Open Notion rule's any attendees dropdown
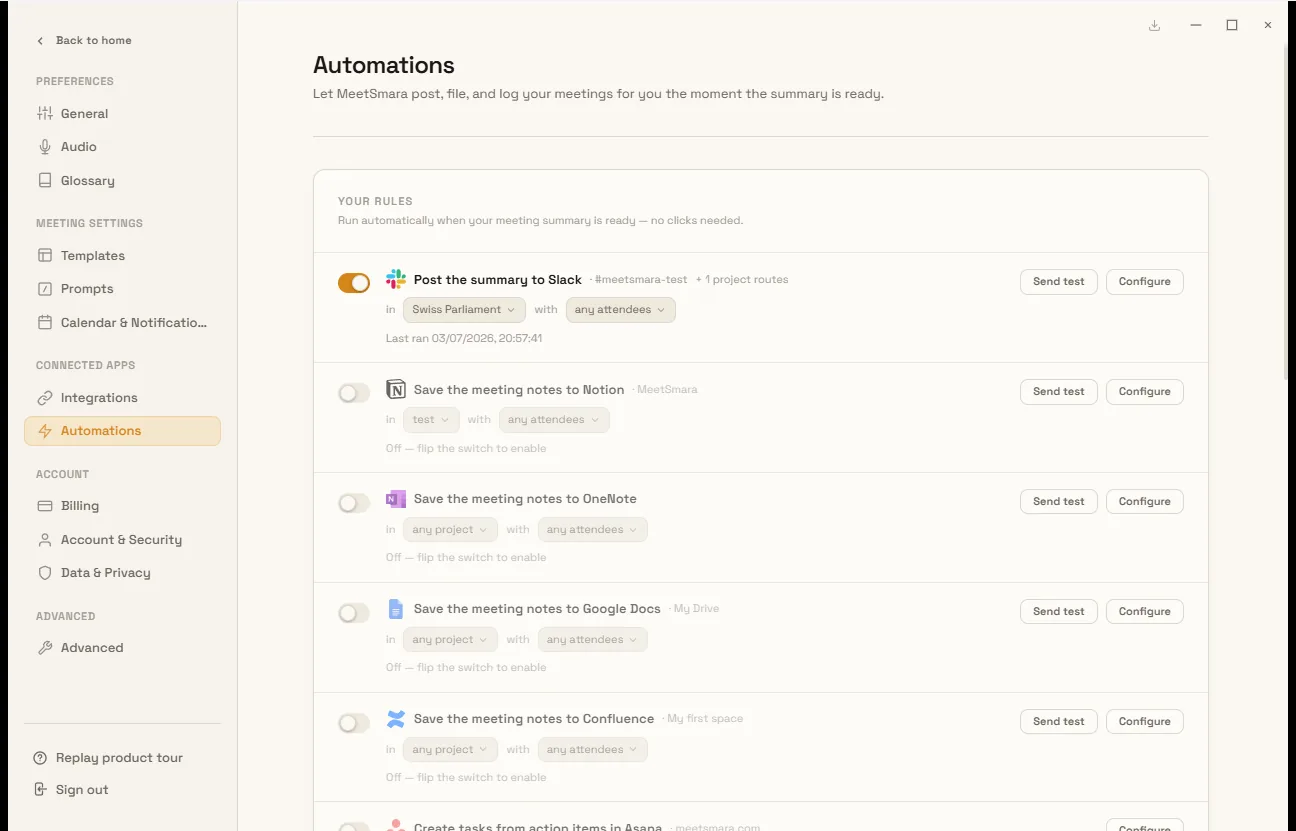1296x831 pixels. pos(554,420)
